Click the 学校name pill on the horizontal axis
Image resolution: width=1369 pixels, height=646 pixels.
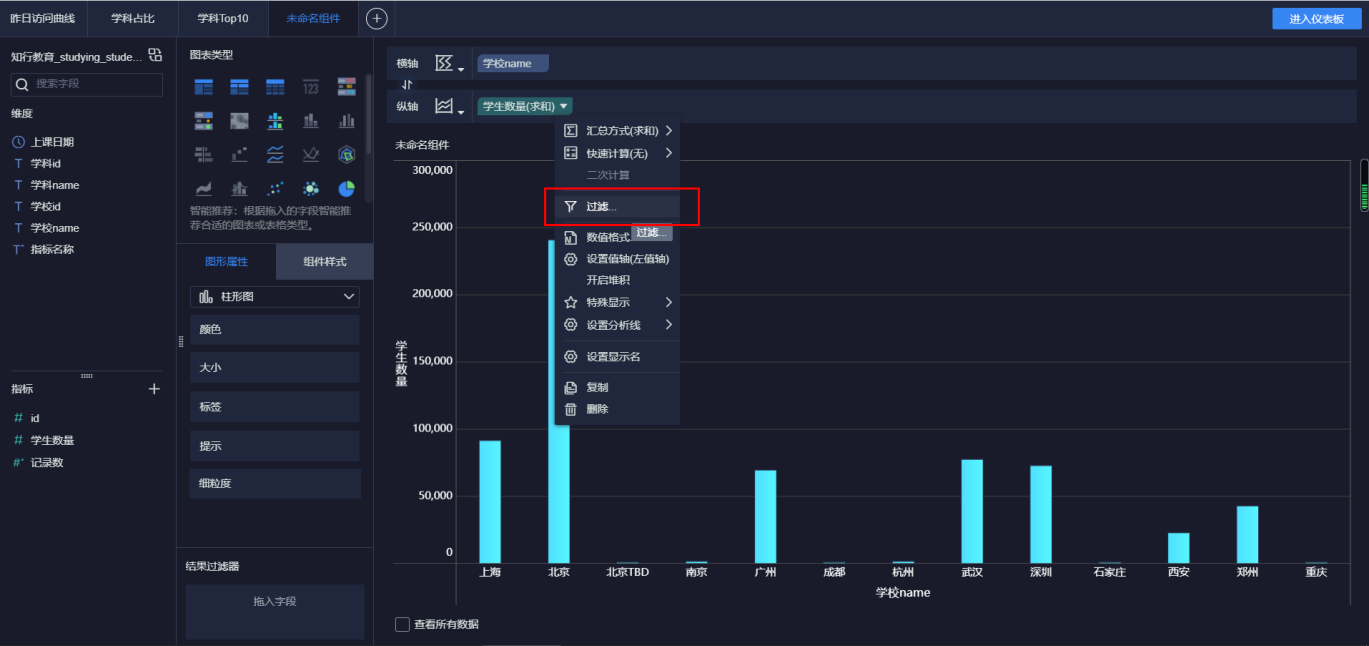pos(513,64)
